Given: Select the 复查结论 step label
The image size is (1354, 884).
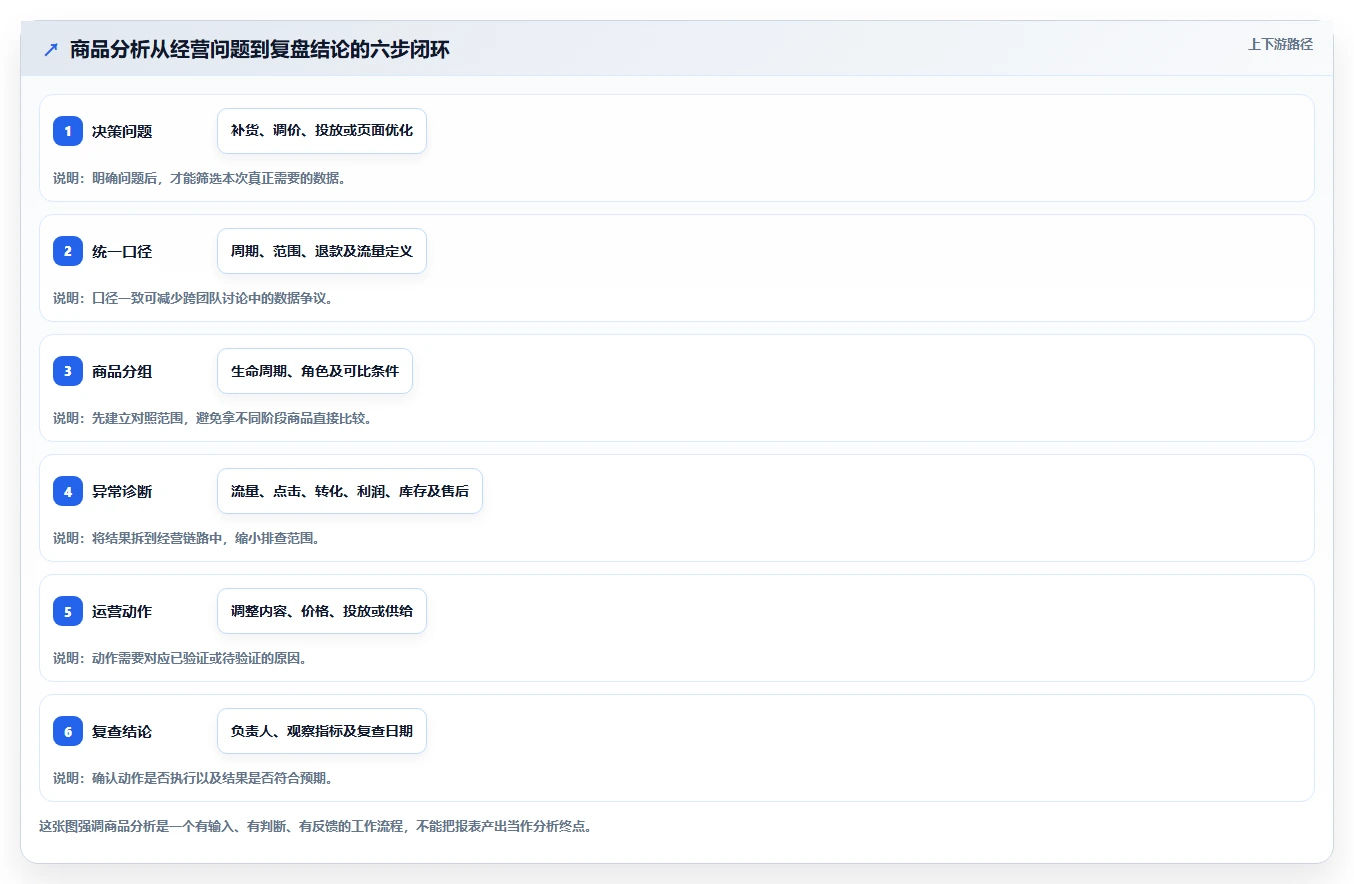Looking at the screenshot, I should click(122, 731).
